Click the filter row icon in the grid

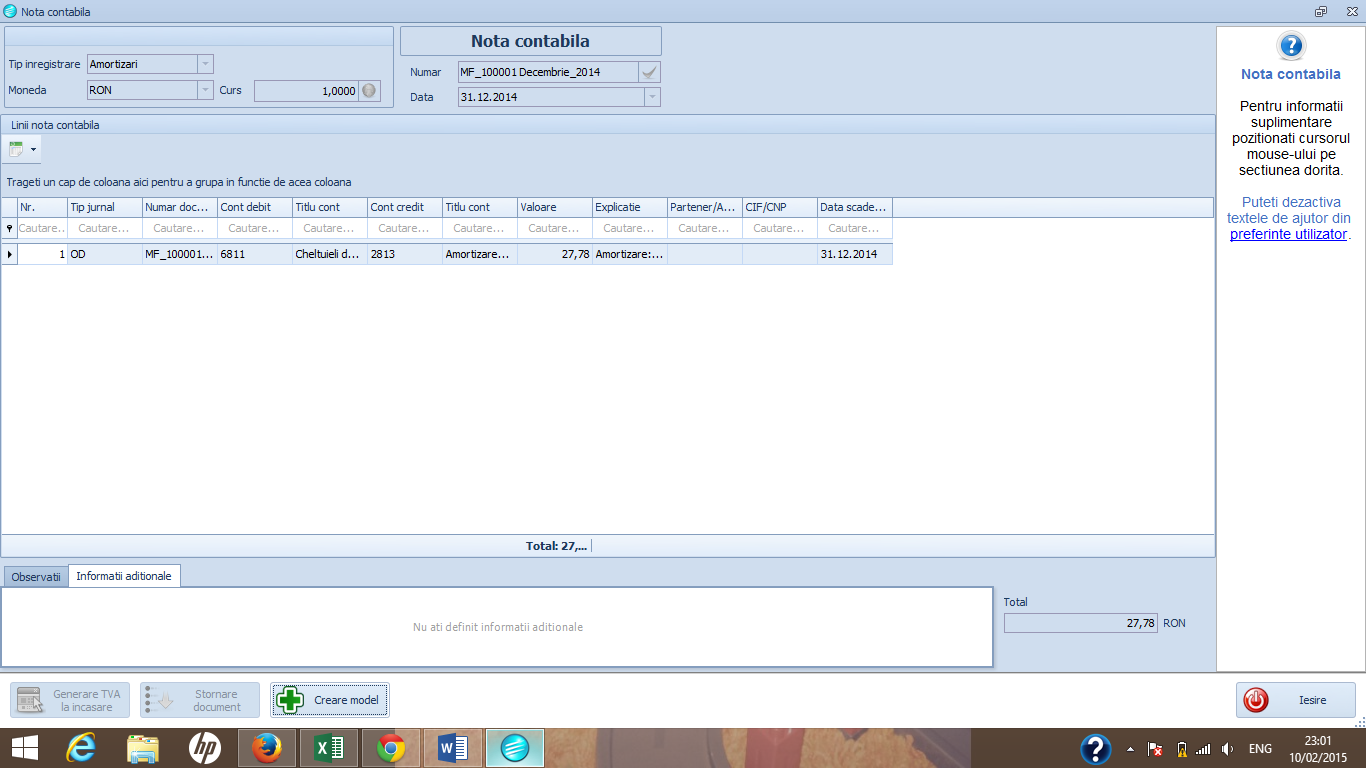pos(9,228)
